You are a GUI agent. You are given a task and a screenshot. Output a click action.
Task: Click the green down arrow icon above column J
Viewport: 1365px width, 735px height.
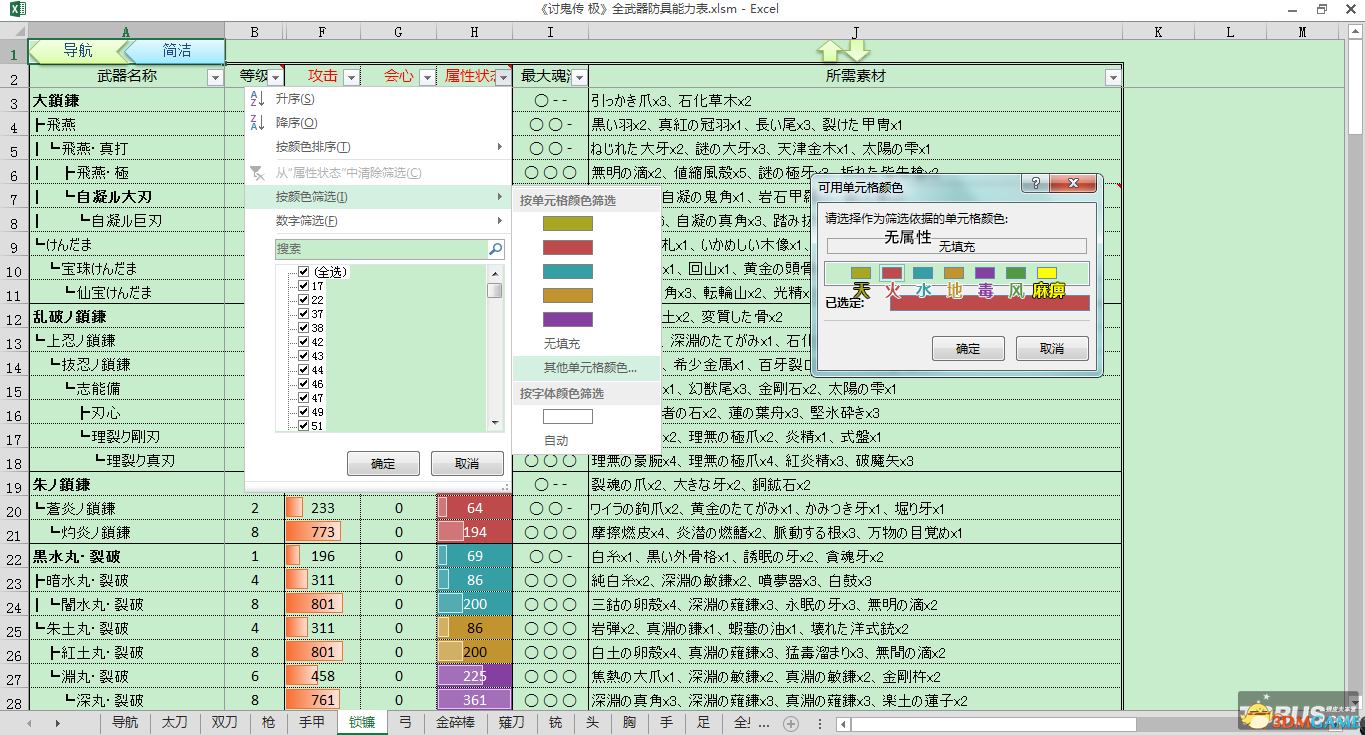point(858,50)
